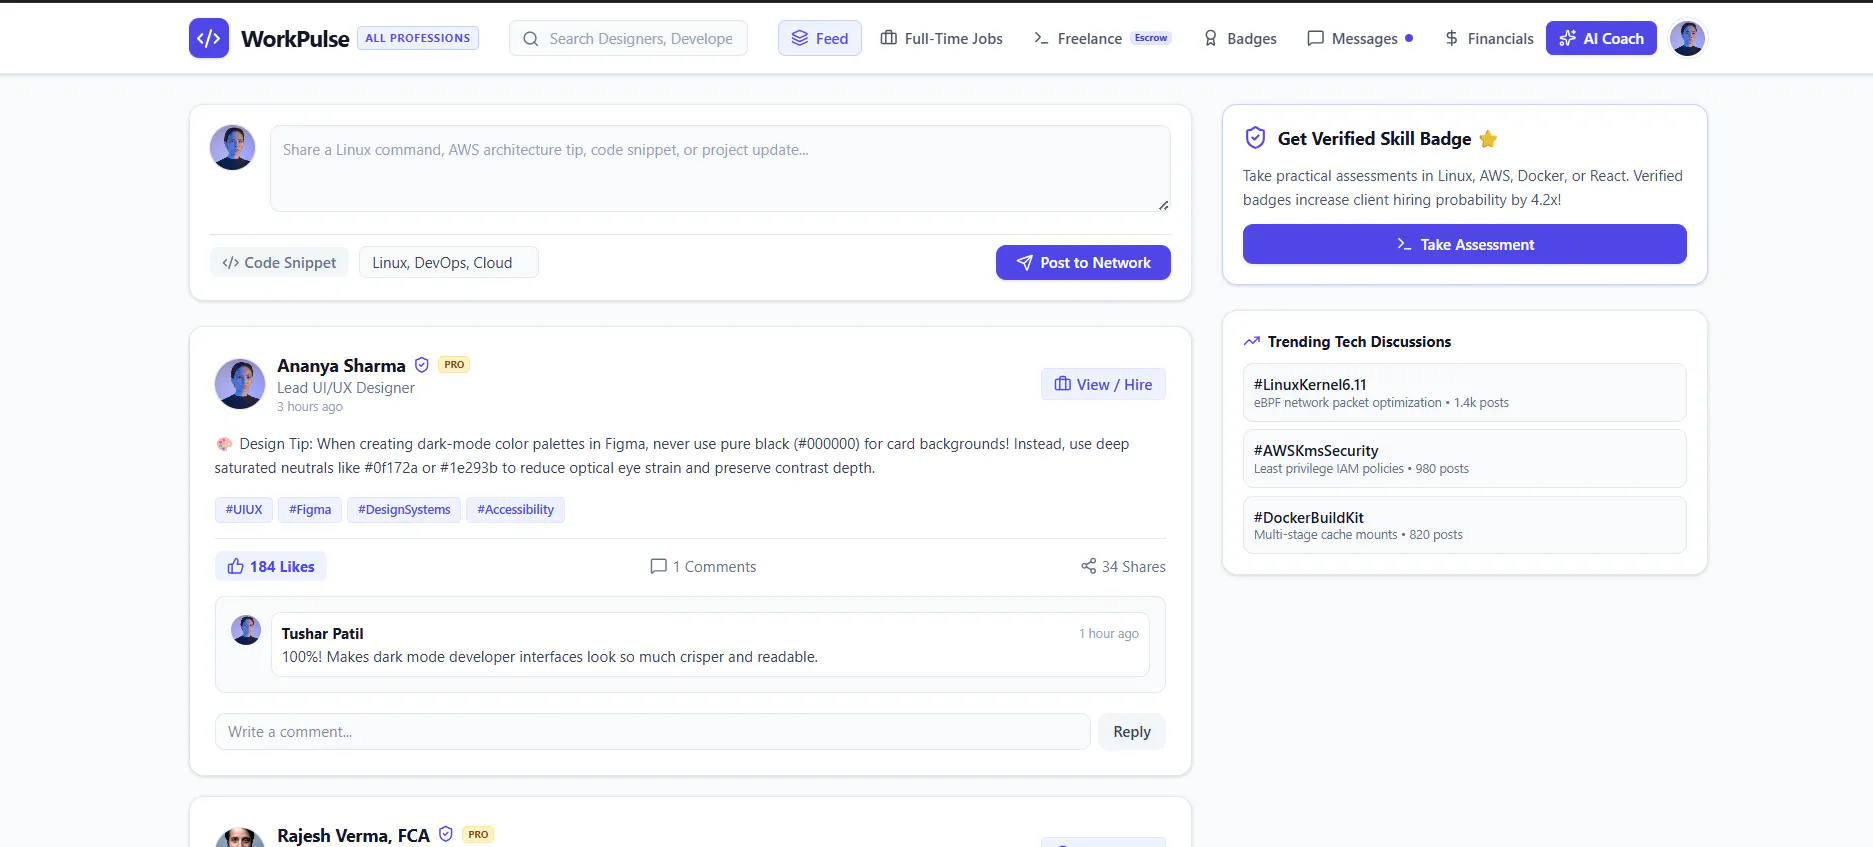Image resolution: width=1873 pixels, height=847 pixels.
Task: Click 'Lead UI/UX Designer' title text
Action: (x=346, y=387)
